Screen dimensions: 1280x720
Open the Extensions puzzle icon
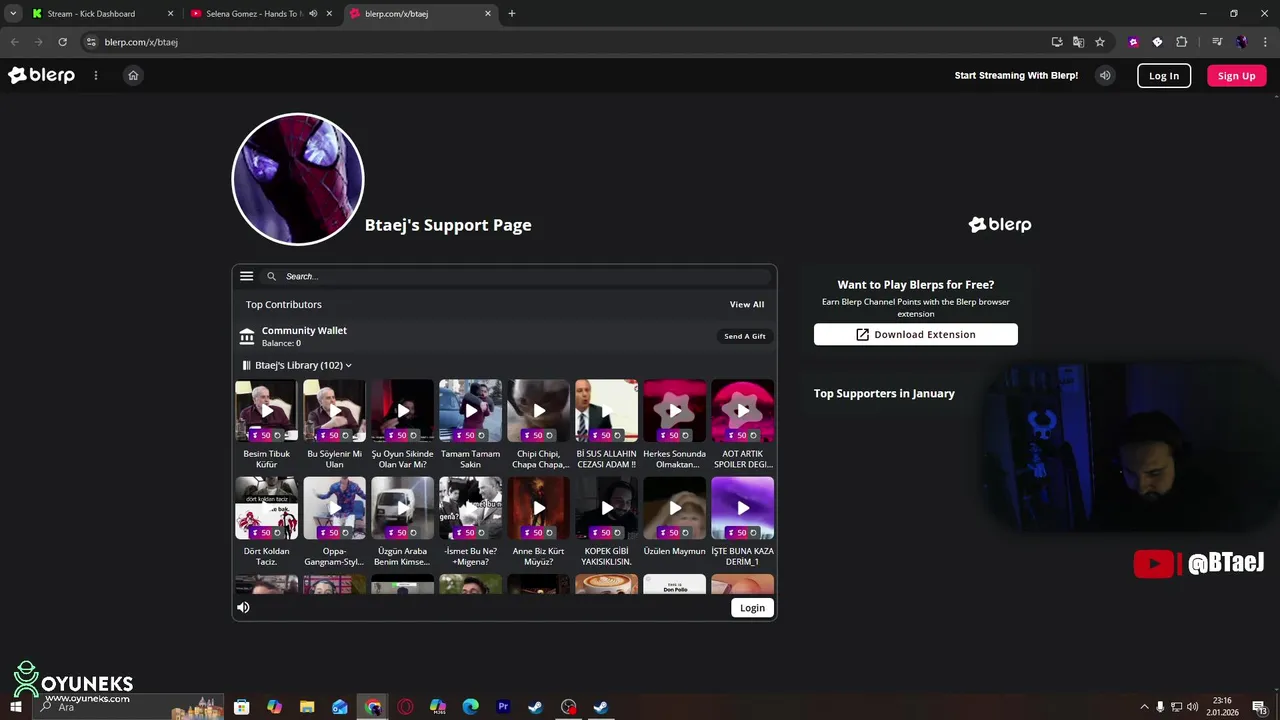point(1182,42)
